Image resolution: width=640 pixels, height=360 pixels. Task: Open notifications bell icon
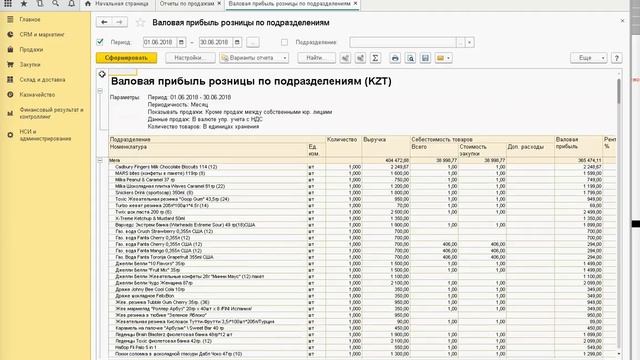click(71, 4)
